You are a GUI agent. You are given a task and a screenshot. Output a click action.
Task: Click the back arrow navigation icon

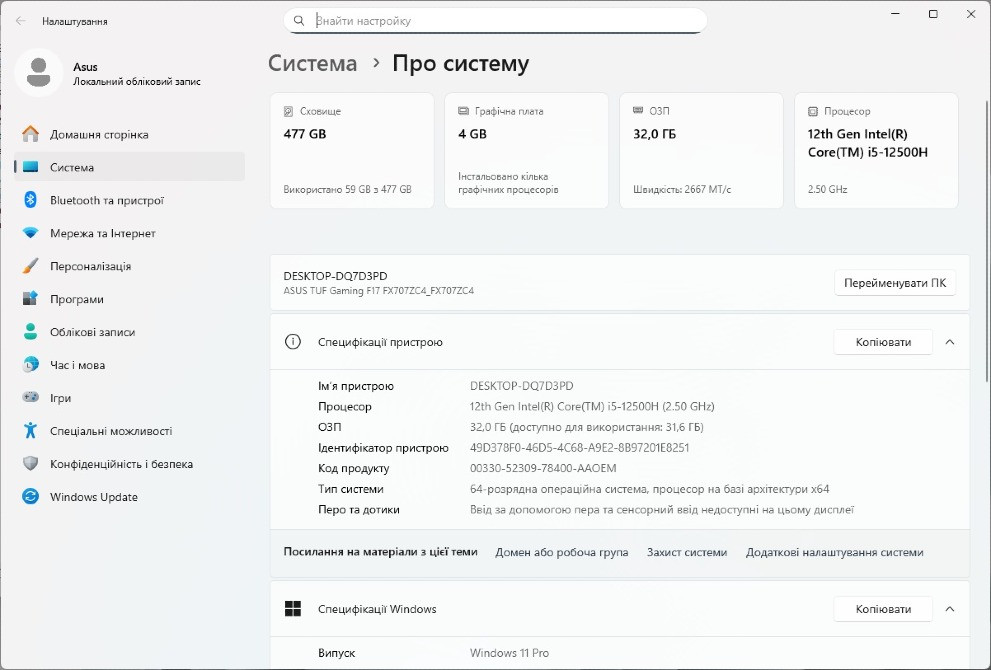pos(19,19)
